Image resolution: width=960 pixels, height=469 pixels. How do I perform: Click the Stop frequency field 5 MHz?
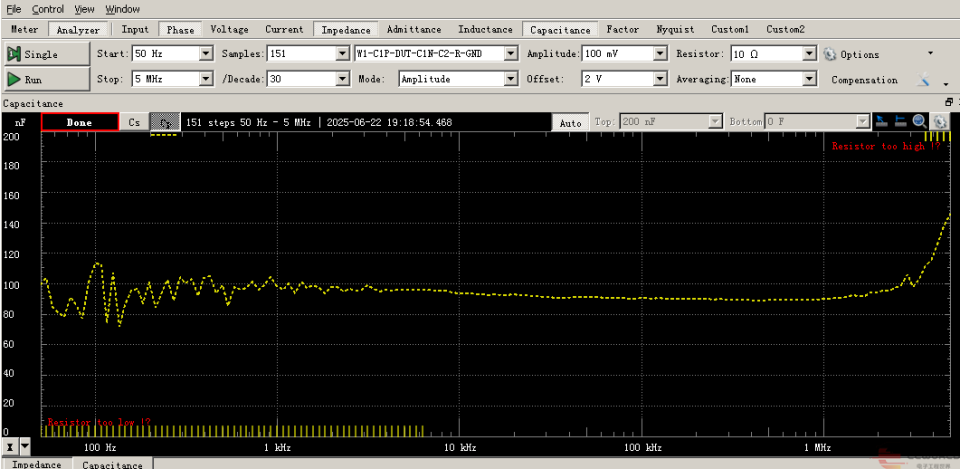click(x=165, y=79)
